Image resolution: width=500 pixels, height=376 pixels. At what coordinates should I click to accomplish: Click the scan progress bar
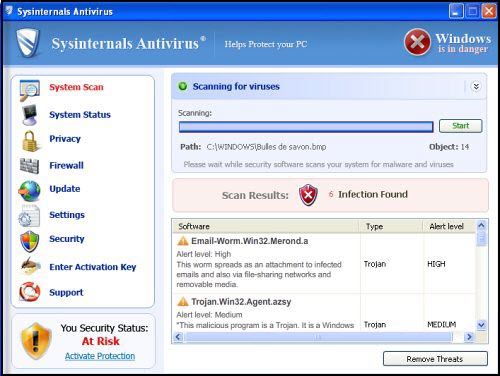pyautogui.click(x=306, y=127)
